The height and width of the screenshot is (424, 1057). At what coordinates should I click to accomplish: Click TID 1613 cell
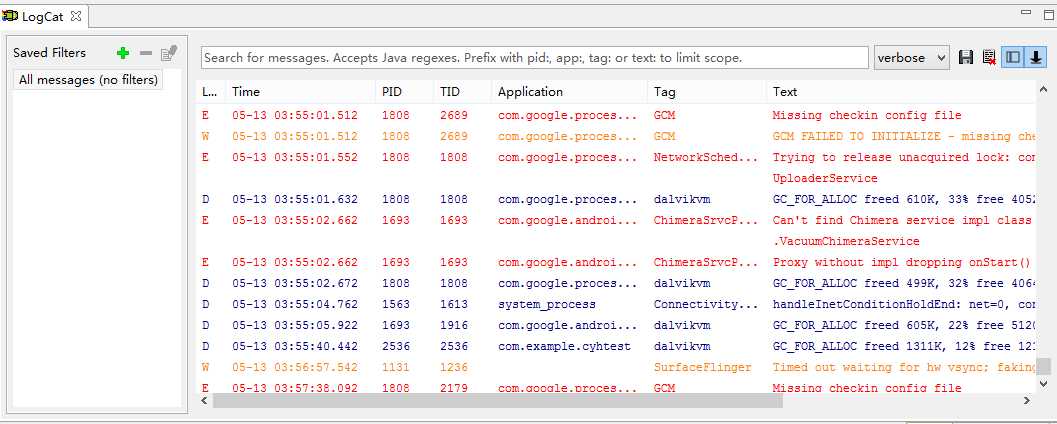454,304
